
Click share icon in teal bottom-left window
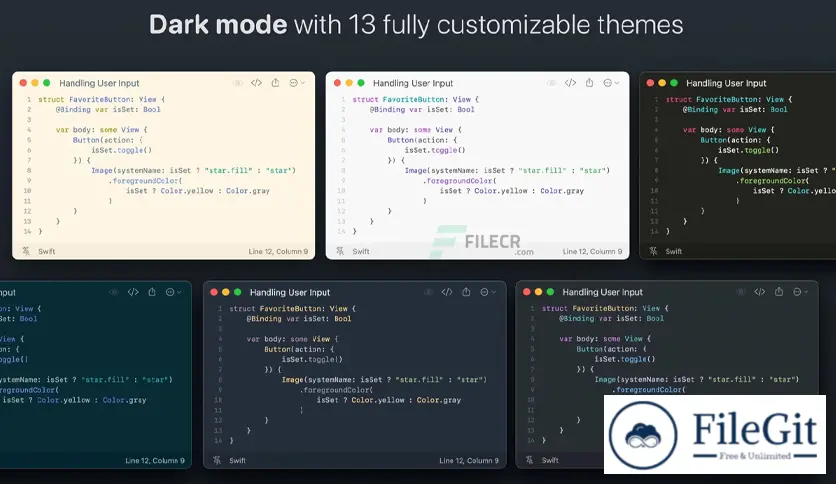(x=152, y=292)
